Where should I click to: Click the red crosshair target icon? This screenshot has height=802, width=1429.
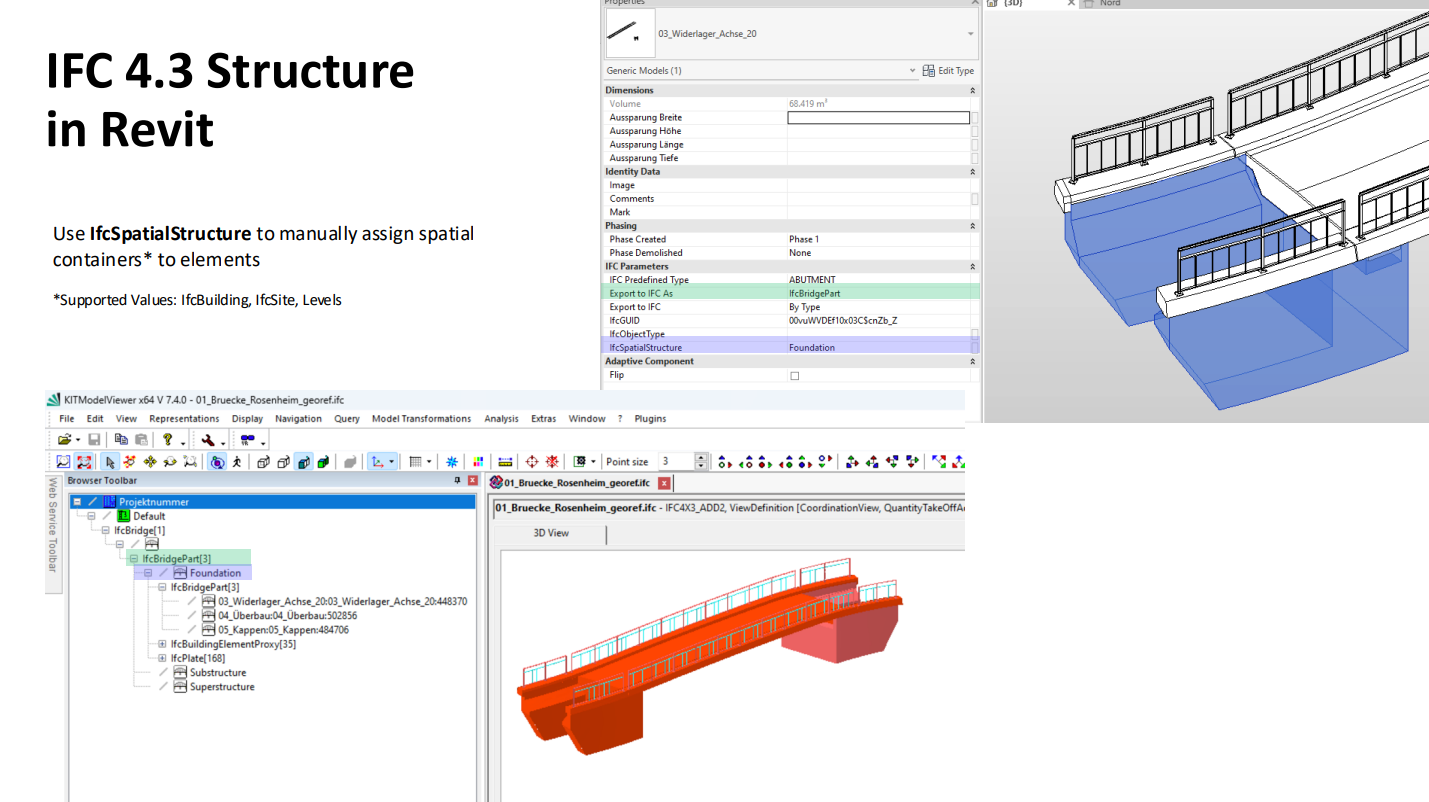[x=532, y=462]
